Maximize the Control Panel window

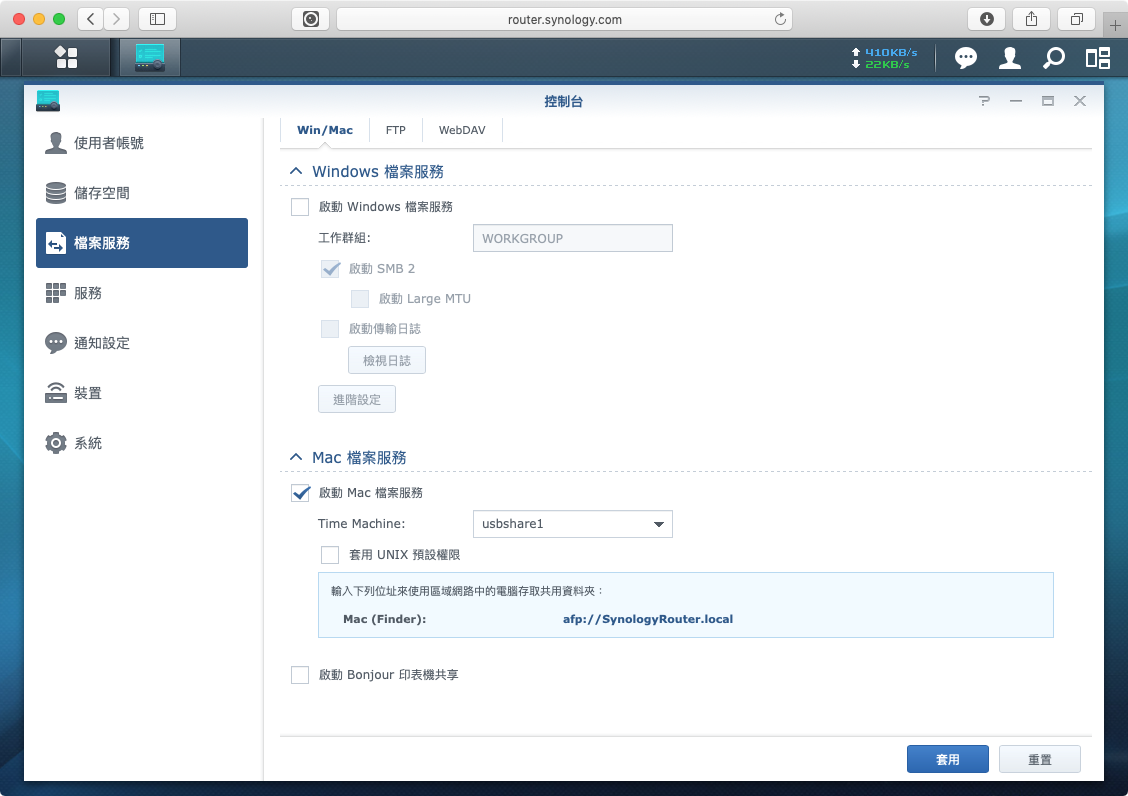(1048, 101)
